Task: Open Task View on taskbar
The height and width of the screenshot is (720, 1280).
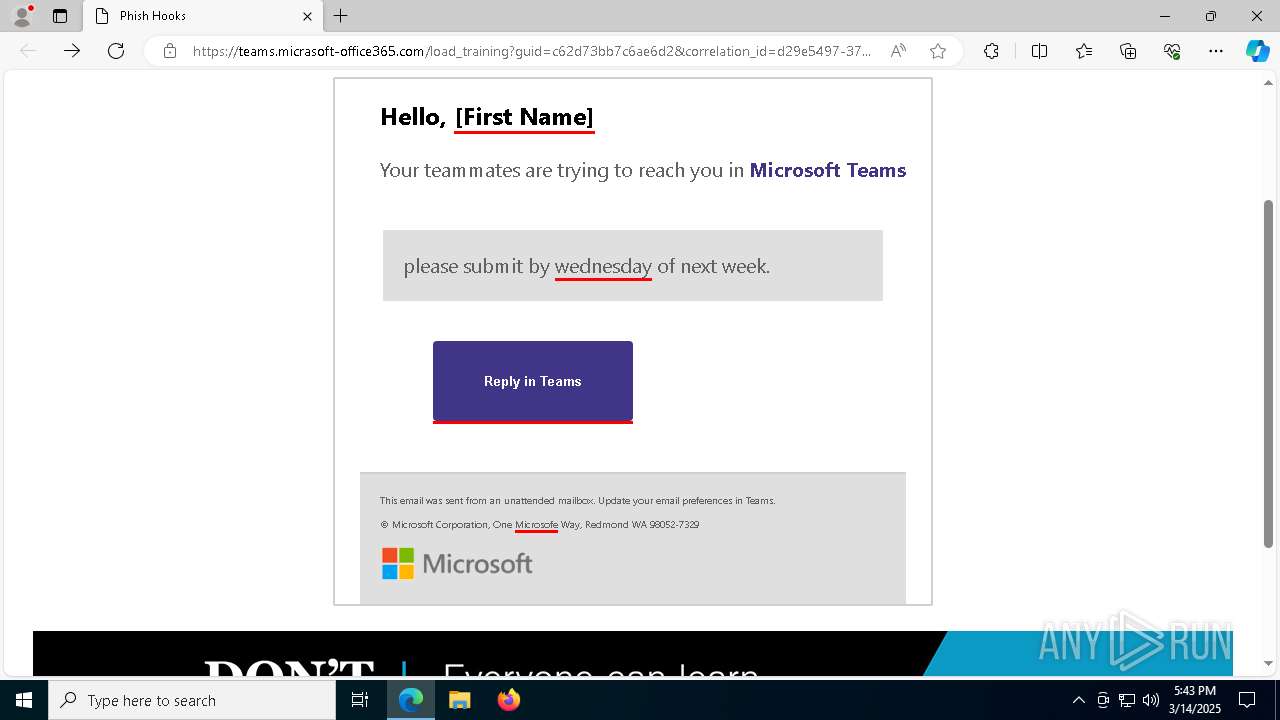Action: pyautogui.click(x=360, y=700)
